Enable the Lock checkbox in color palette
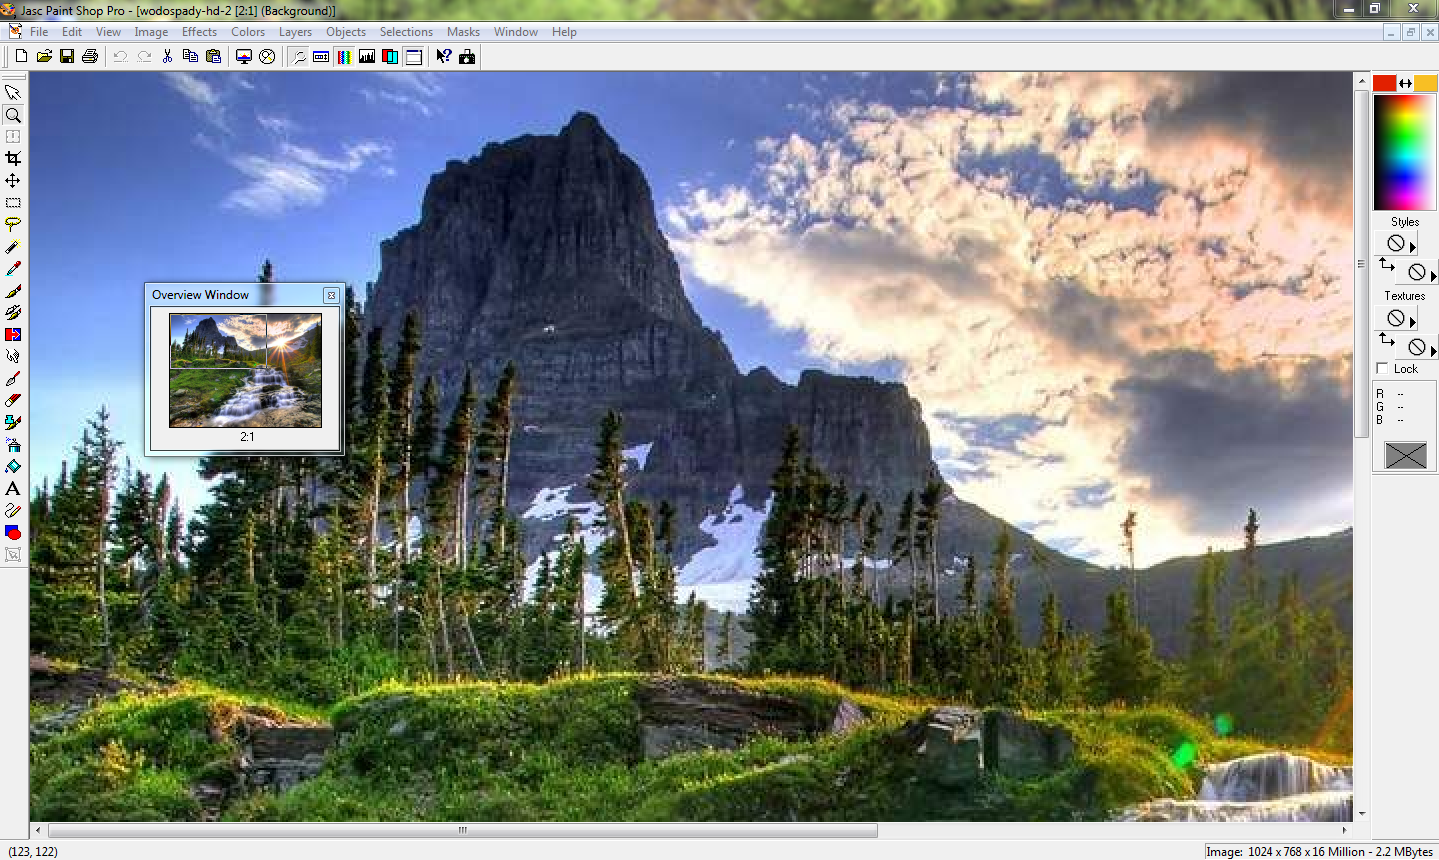The height and width of the screenshot is (860, 1439). point(1383,369)
